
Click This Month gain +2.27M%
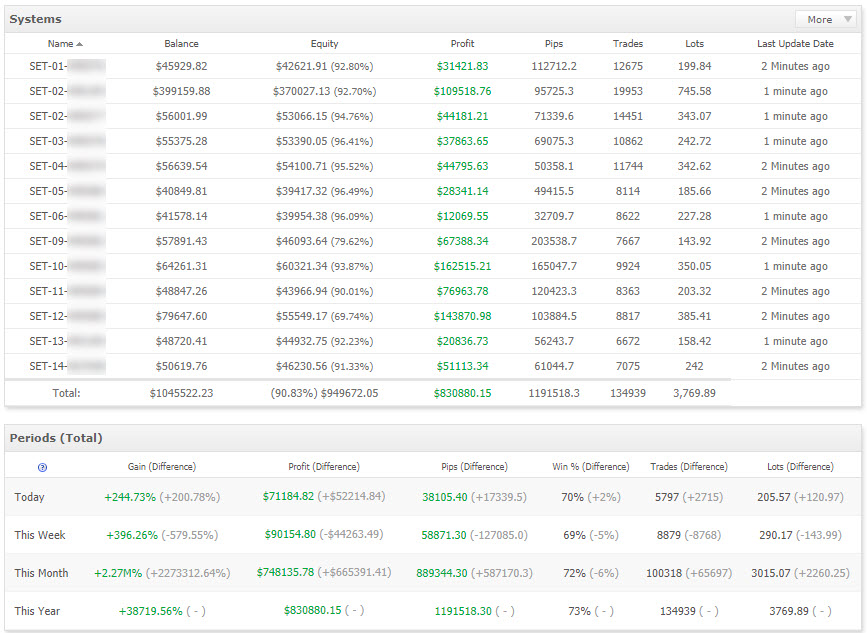[x=118, y=573]
